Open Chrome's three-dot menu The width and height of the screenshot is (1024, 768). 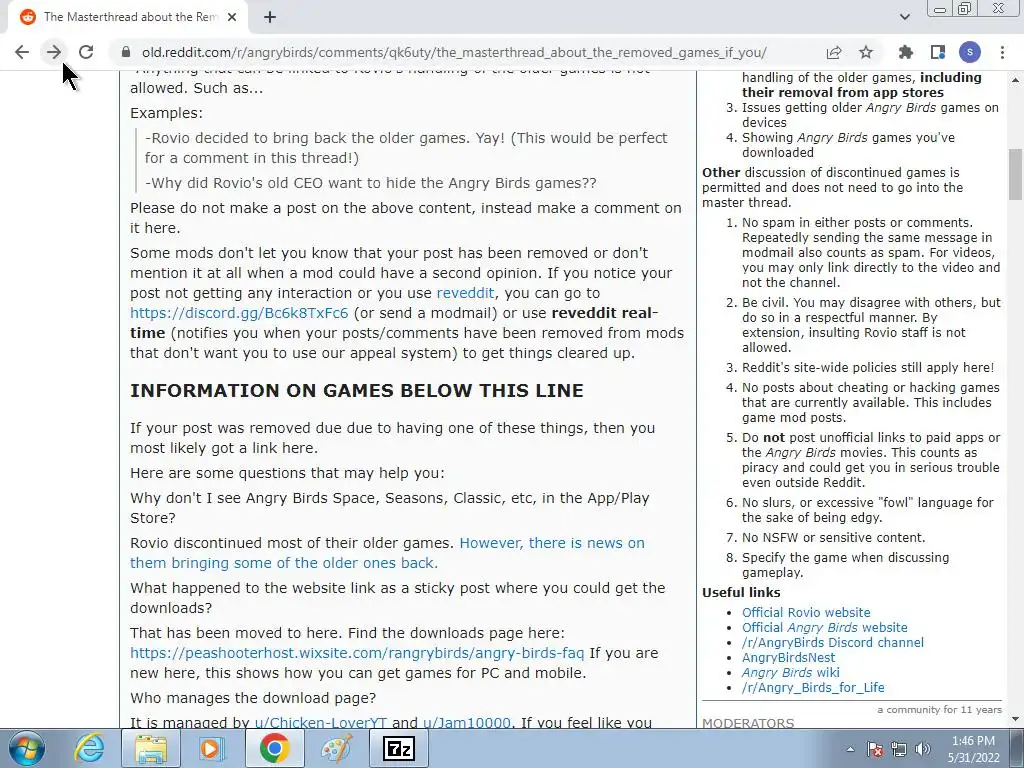point(1002,52)
